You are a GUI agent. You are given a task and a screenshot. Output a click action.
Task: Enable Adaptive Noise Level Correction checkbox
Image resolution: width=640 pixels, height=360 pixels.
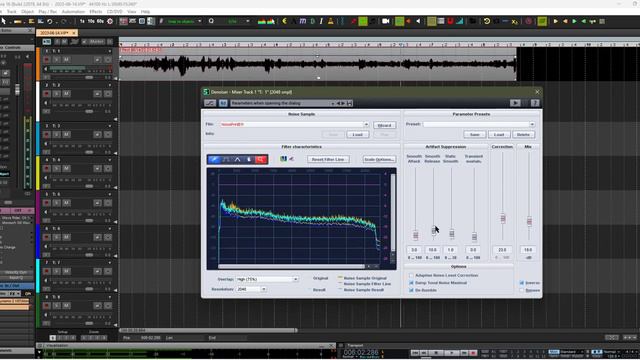pyautogui.click(x=411, y=276)
